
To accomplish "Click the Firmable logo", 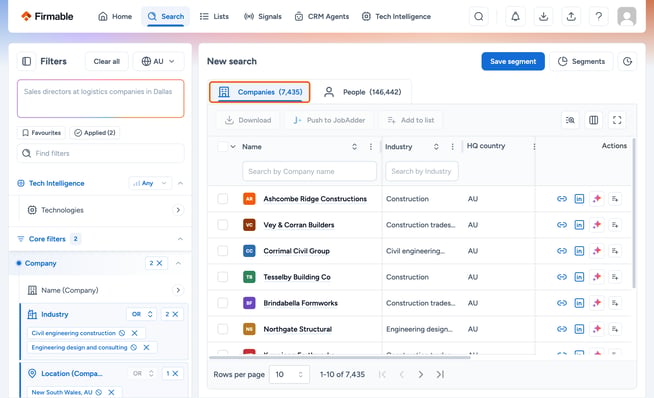I will click(47, 16).
